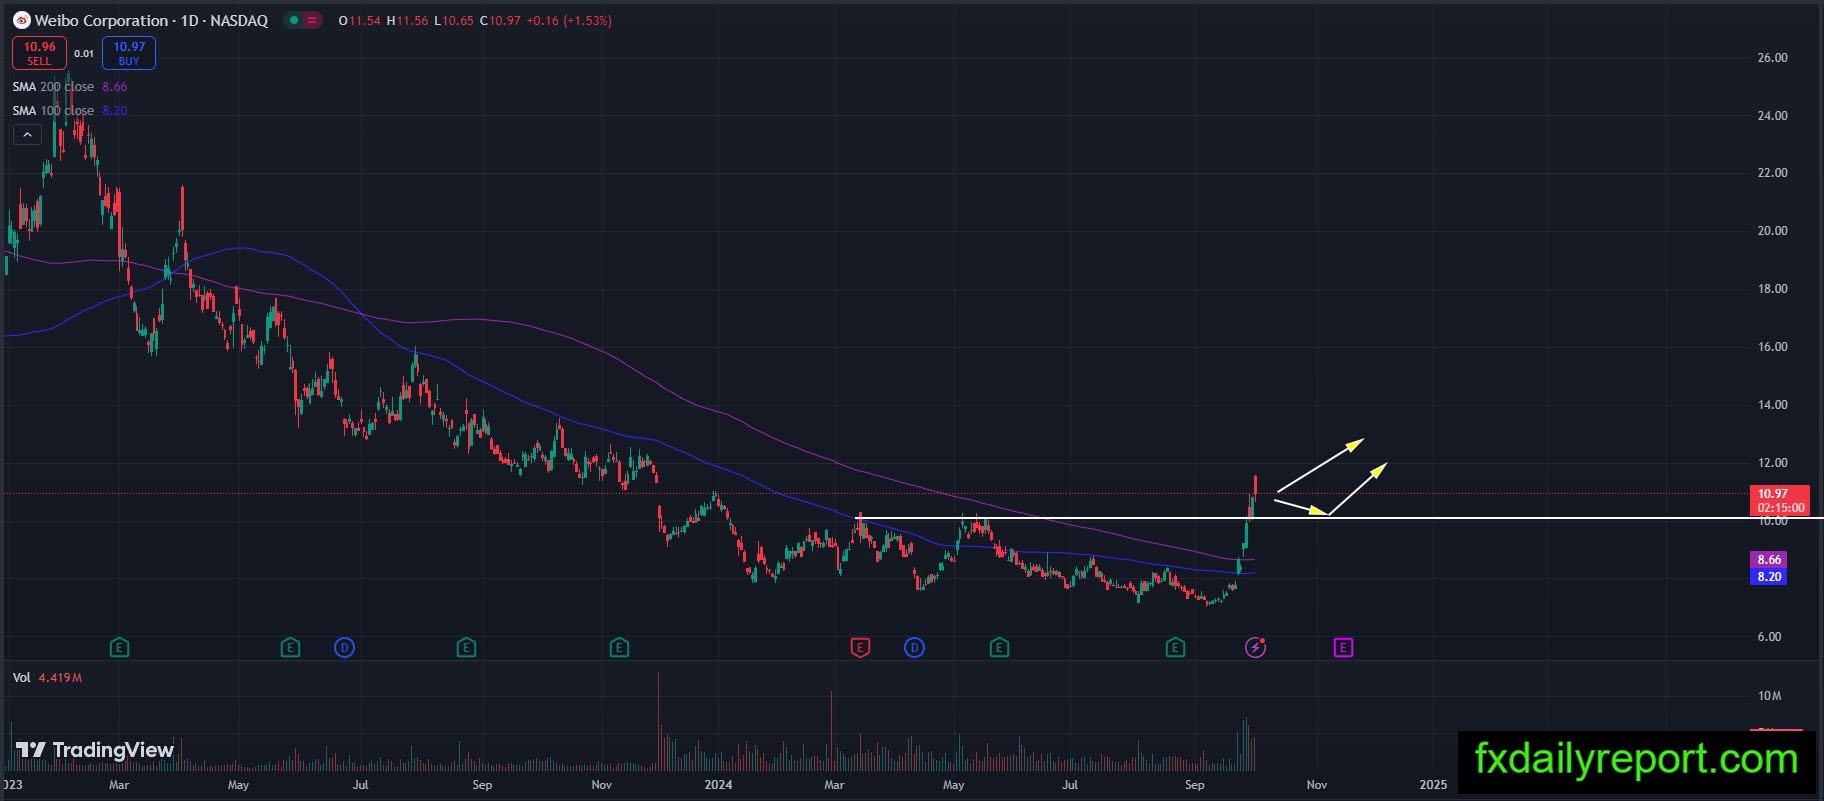
Task: Click the purple lightning bolt event icon
Action: [x=1256, y=648]
